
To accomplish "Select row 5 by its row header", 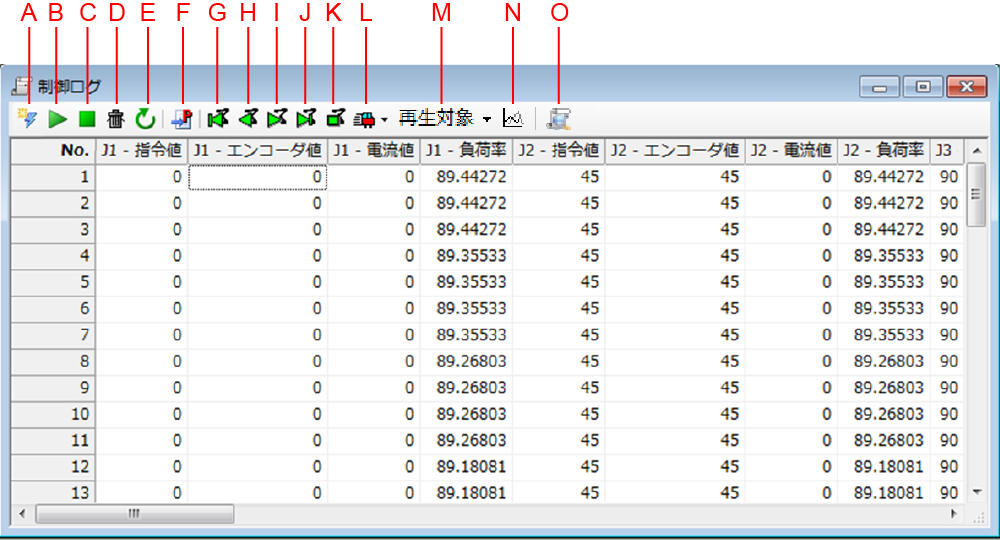I will tap(53, 282).
